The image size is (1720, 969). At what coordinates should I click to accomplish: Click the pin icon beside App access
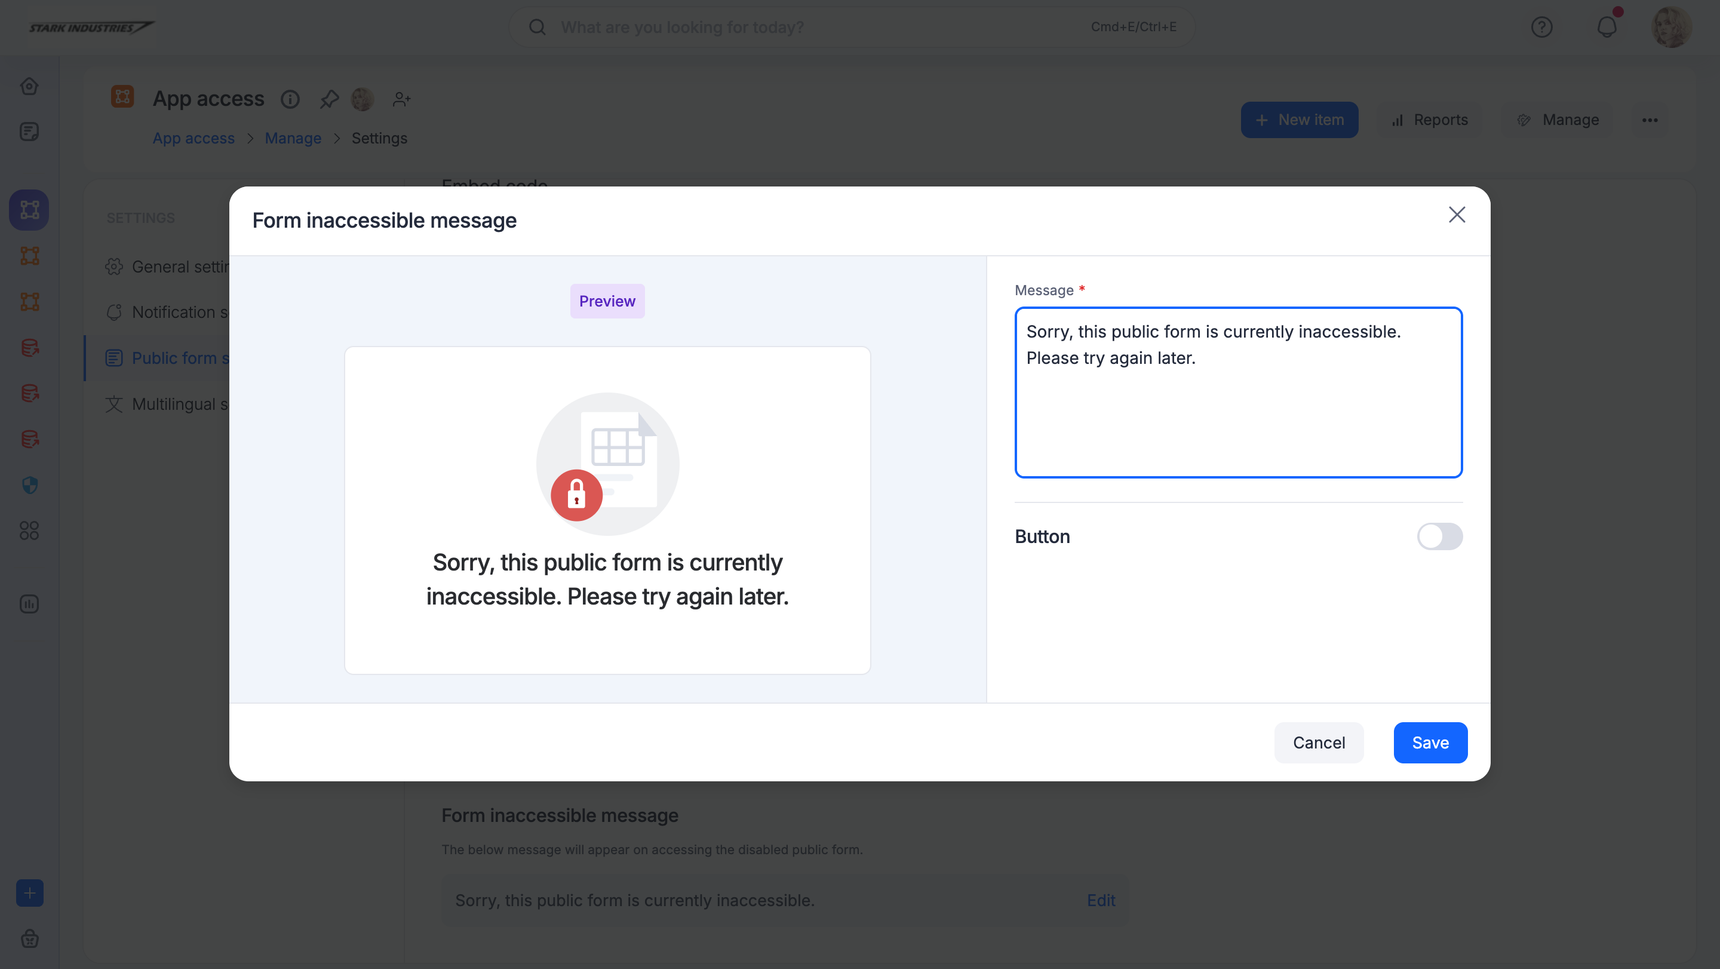point(329,99)
